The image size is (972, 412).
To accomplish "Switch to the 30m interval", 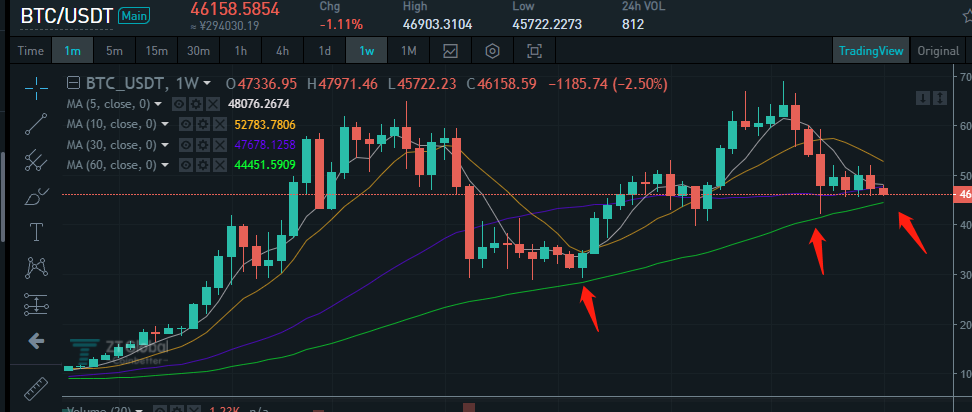I will [198, 51].
